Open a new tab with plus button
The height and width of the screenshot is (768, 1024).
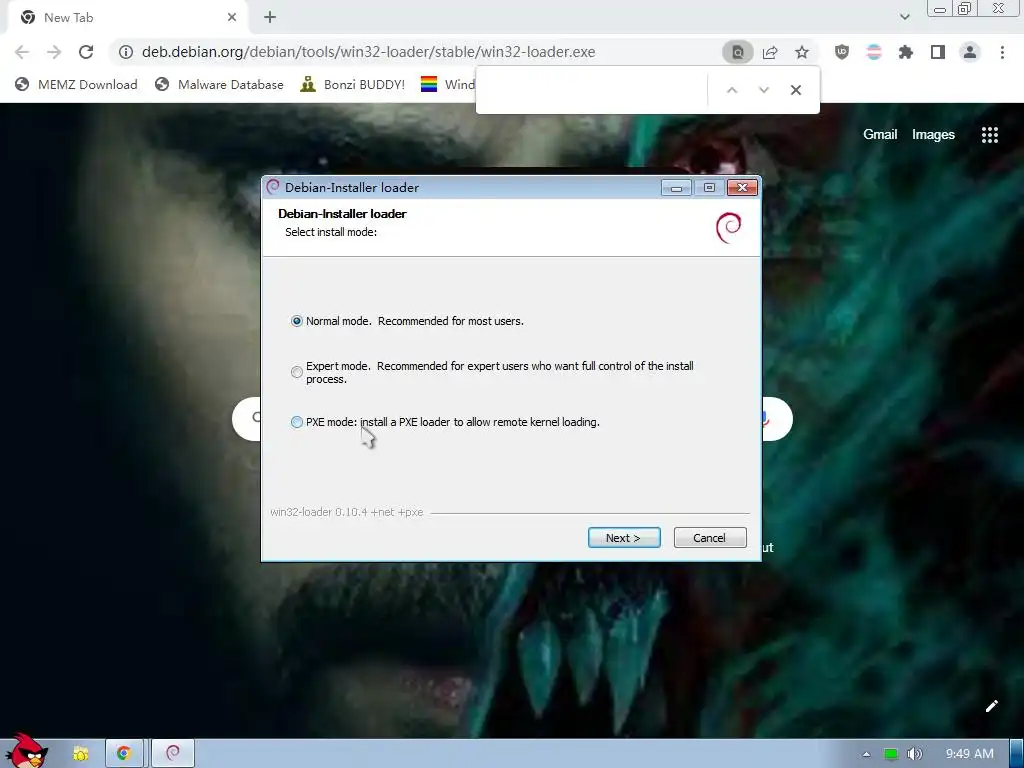pyautogui.click(x=270, y=18)
